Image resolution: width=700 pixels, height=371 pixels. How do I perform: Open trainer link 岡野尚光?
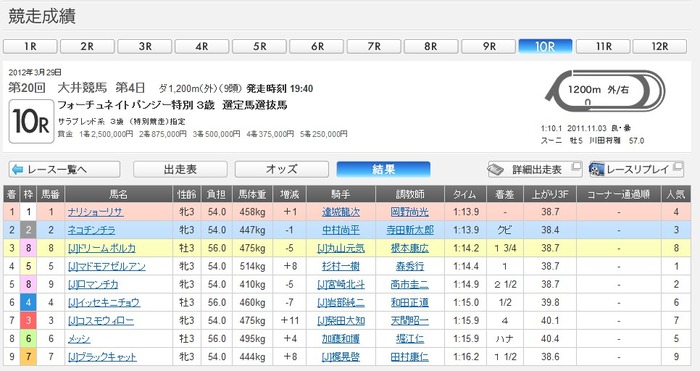[409, 212]
